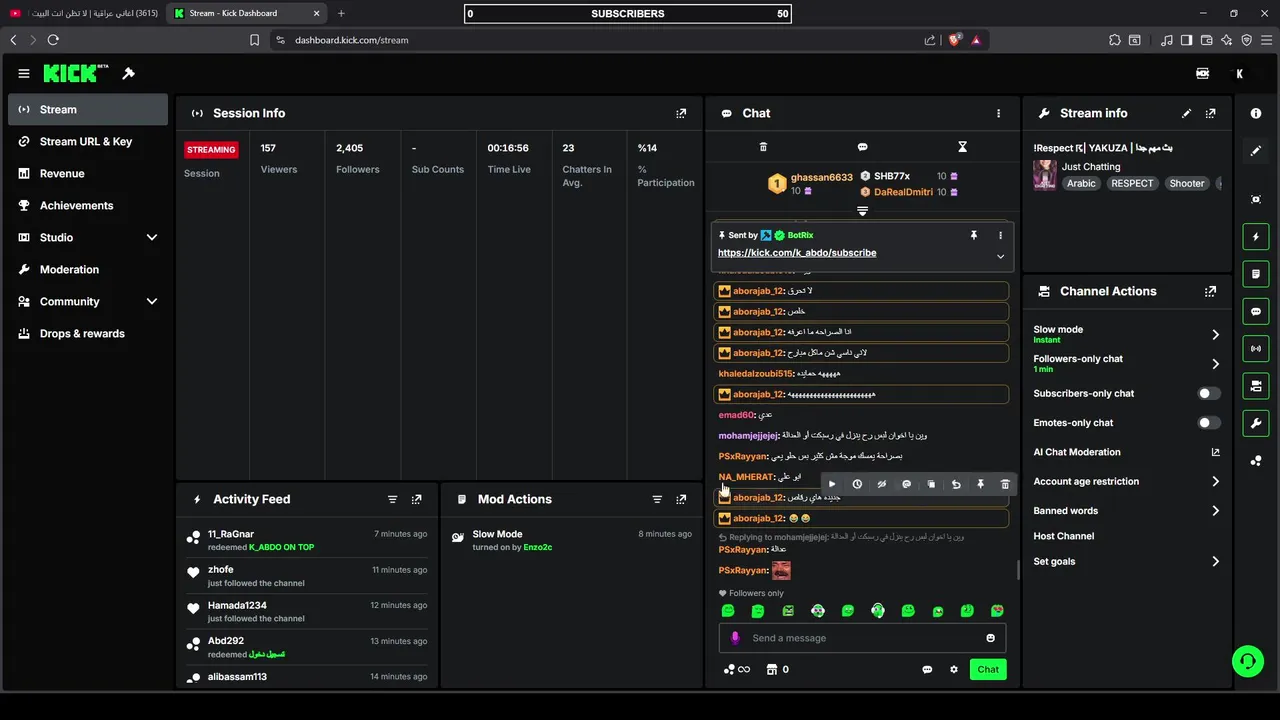
Task: Collapse the gift leaderboard arrow
Action: click(862, 211)
